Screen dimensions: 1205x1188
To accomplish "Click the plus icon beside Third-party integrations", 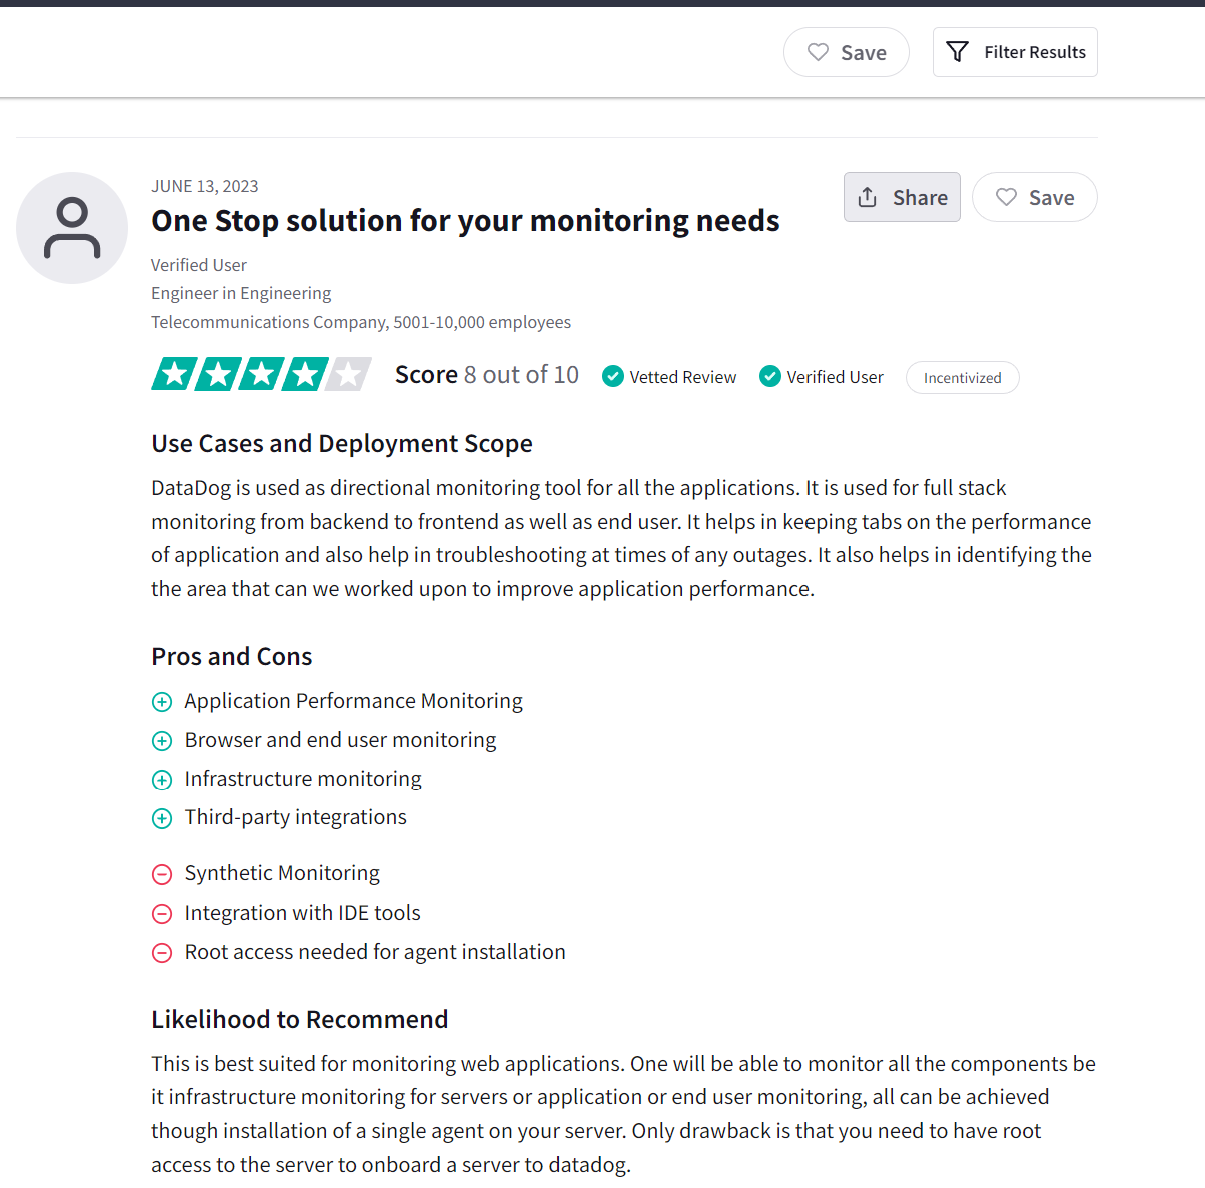I will click(162, 818).
